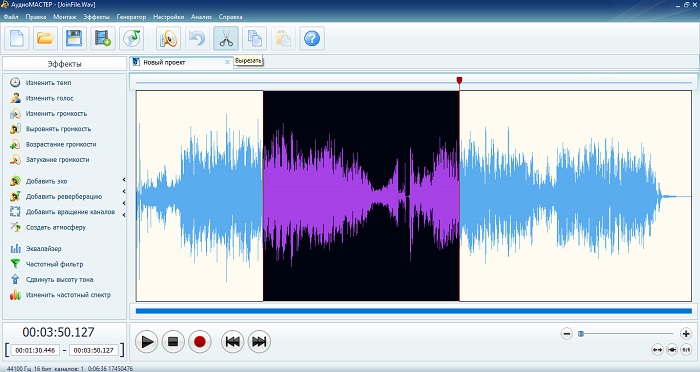700x372 pixels.
Task: Zoom out with the minus button
Action: point(567,333)
